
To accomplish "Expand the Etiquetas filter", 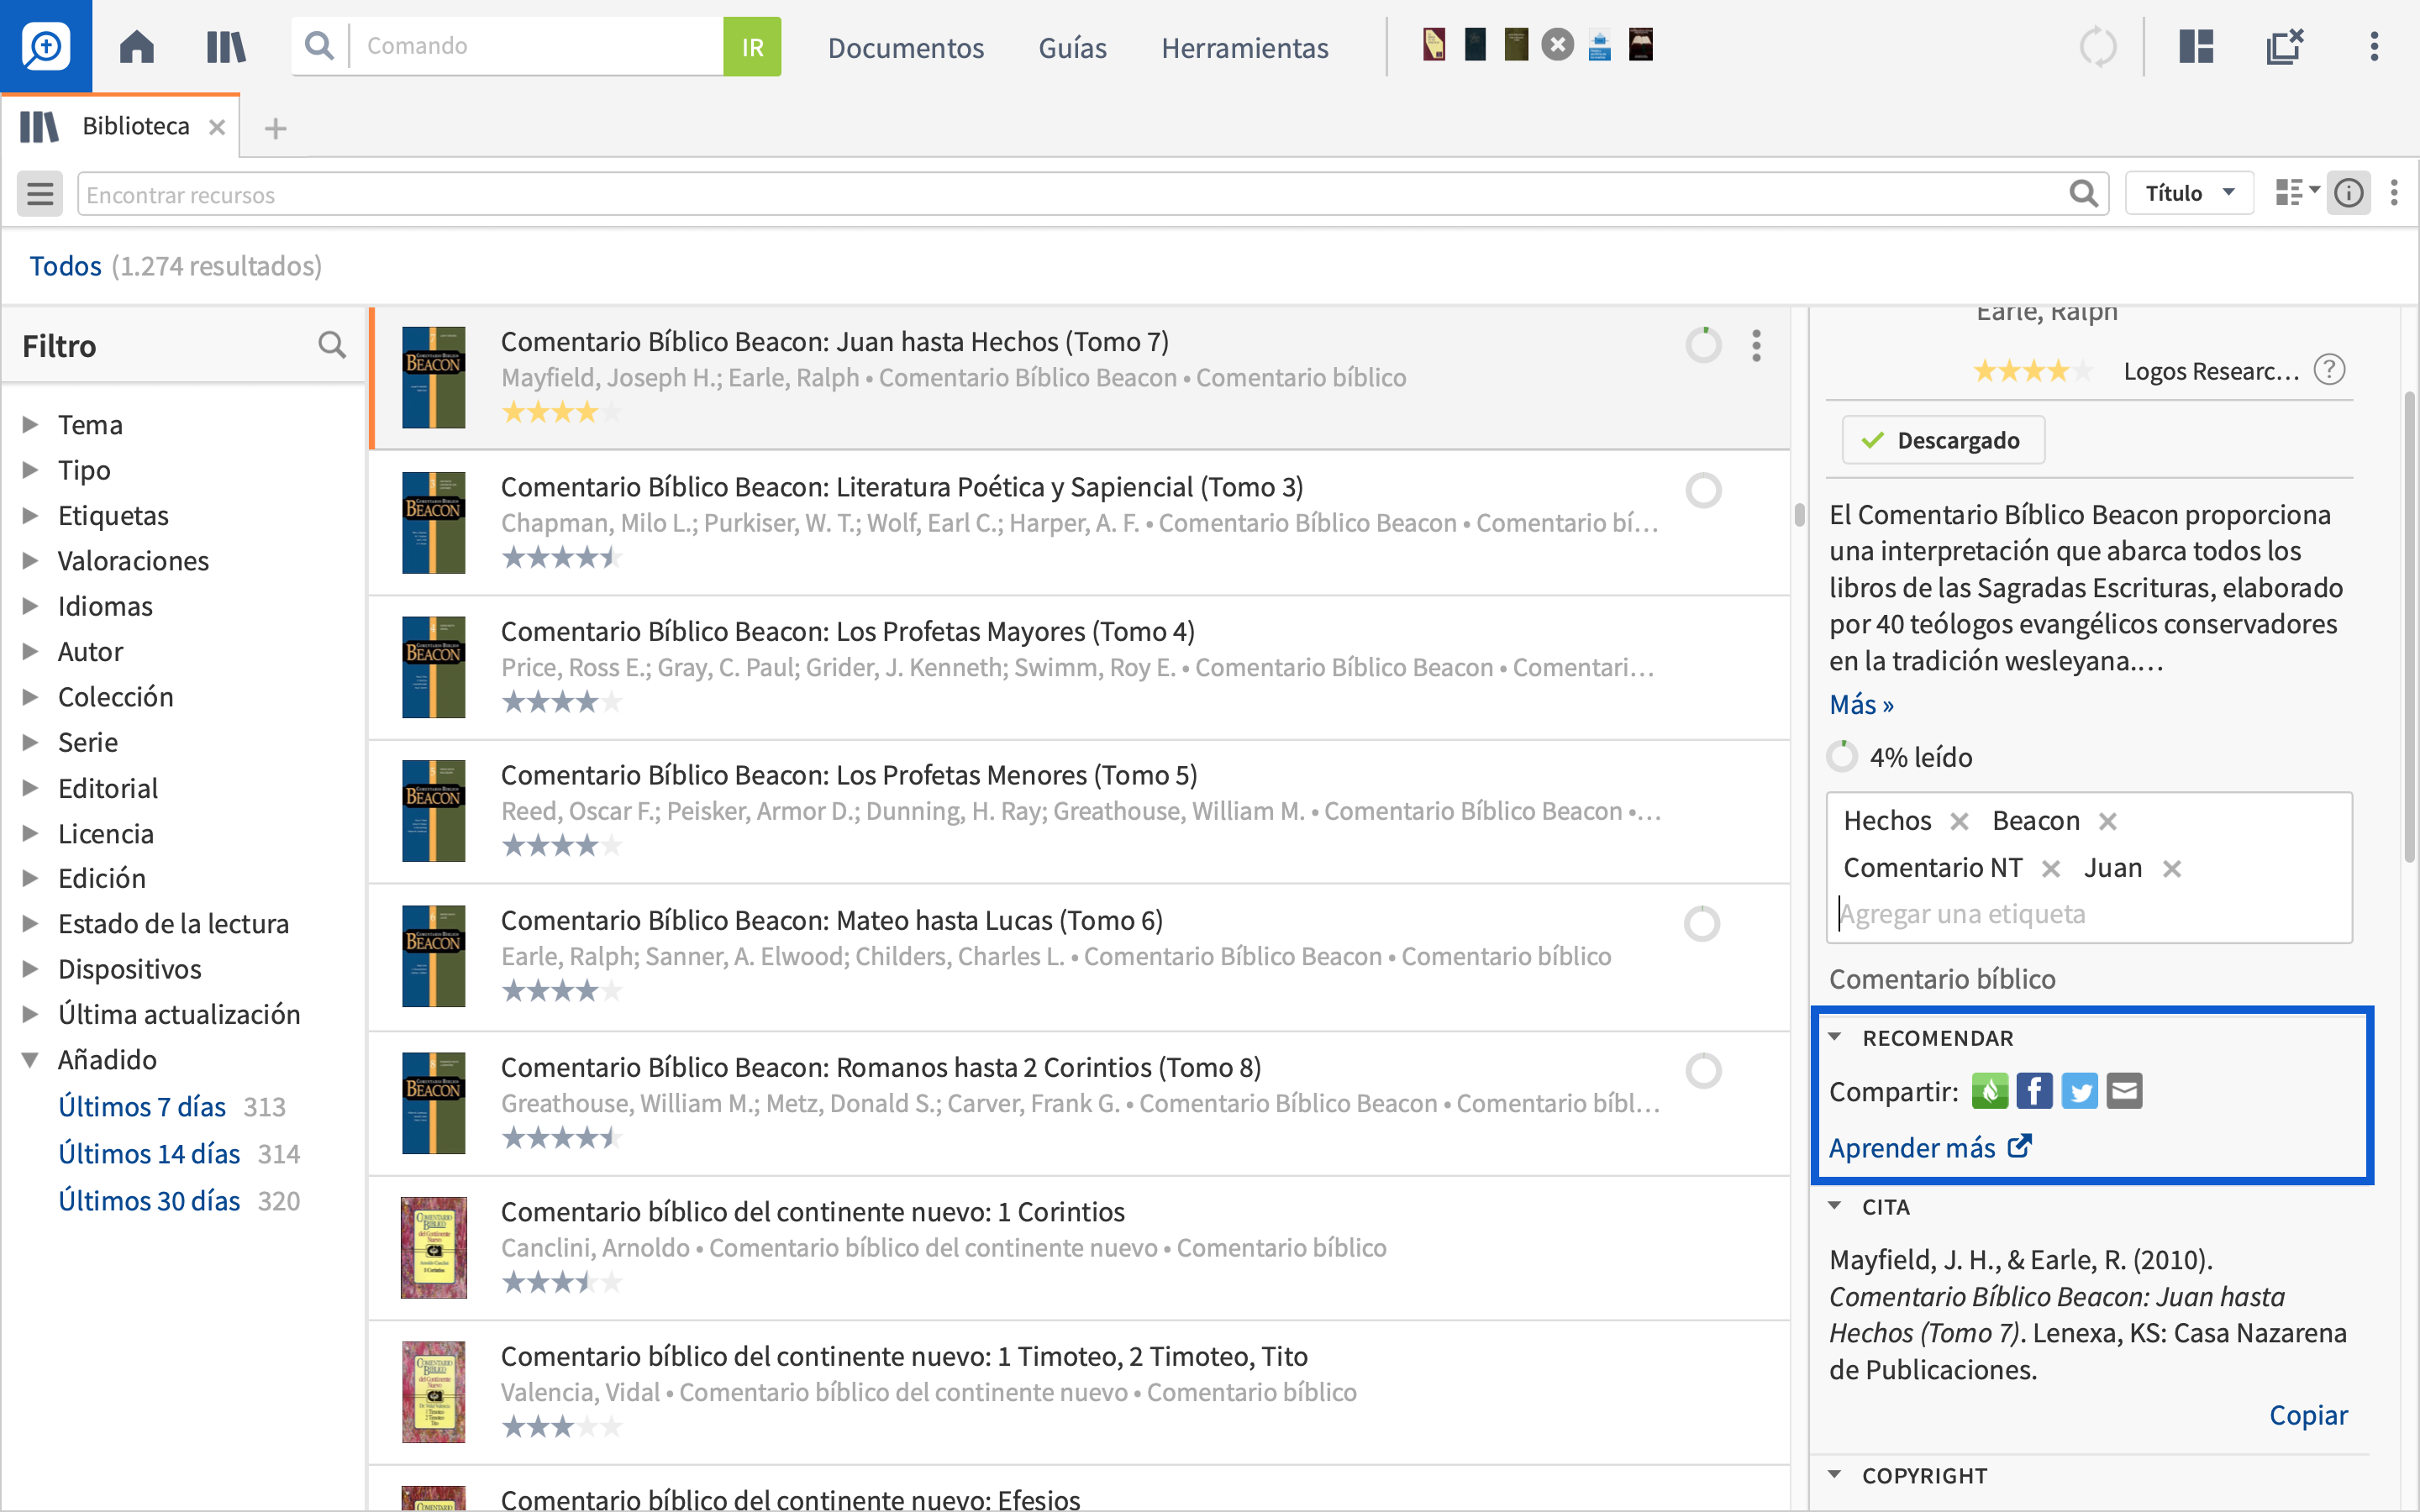I will coord(31,515).
